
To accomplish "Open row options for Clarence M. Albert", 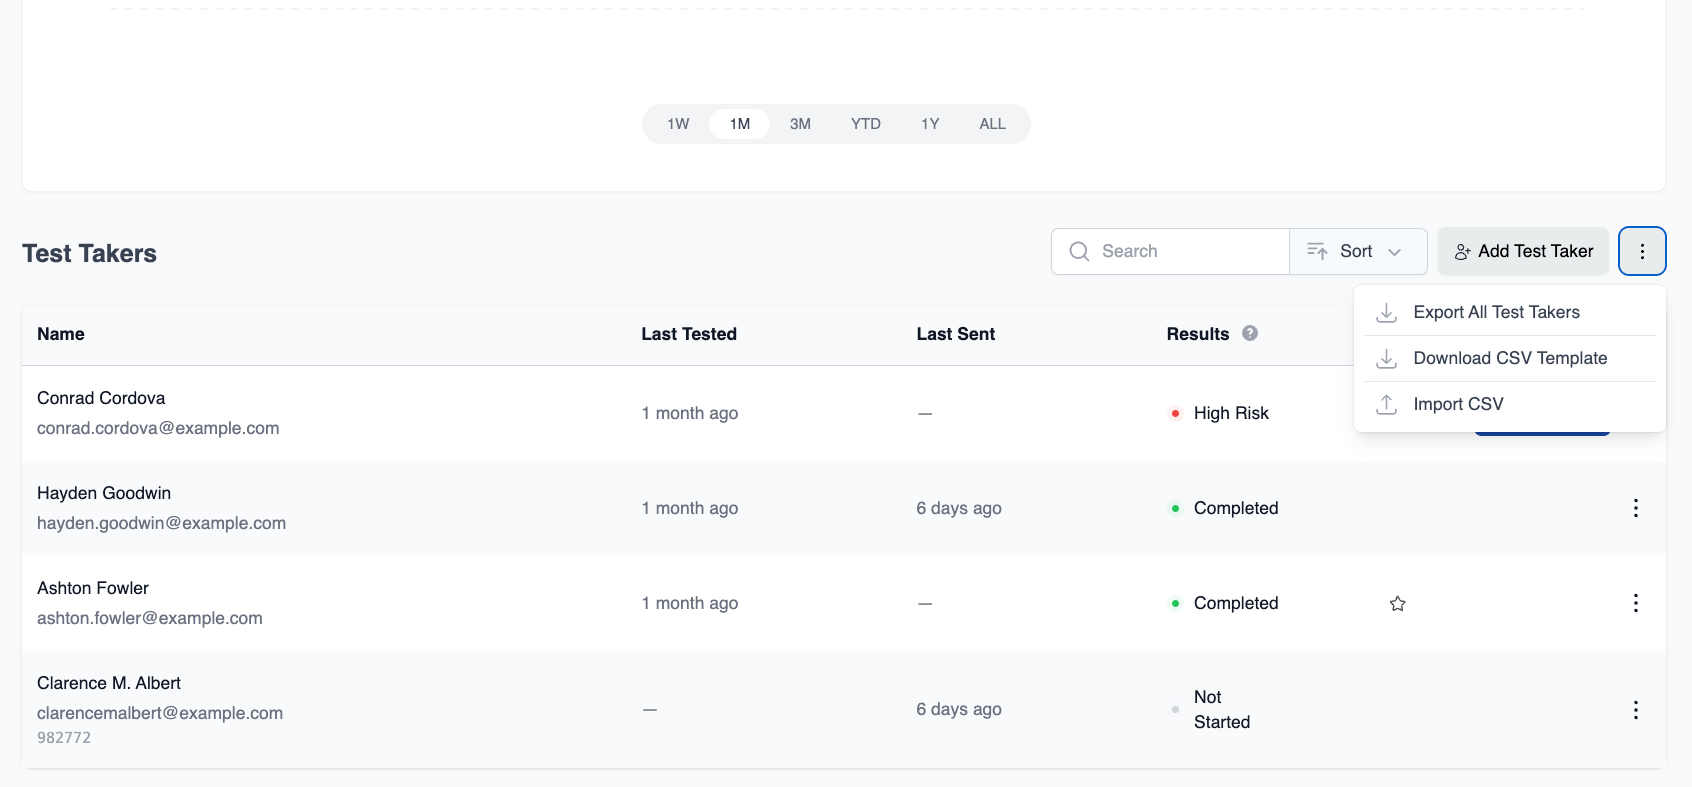I will 1636,710.
